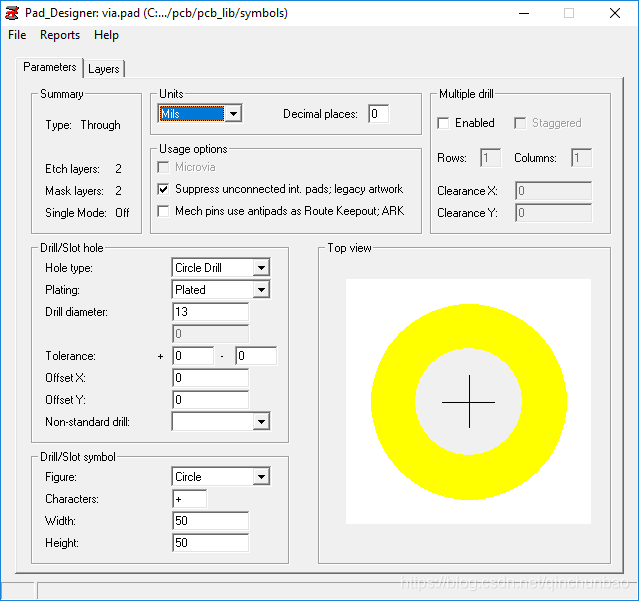639x601 pixels.
Task: Open the Non-standard drill dropdown
Action: 260,422
